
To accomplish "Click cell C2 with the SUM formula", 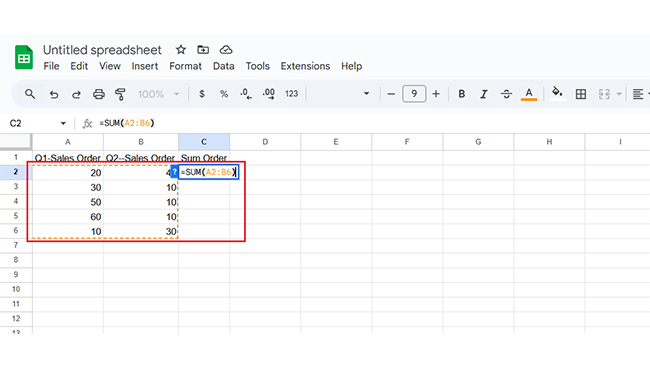I will (209, 172).
